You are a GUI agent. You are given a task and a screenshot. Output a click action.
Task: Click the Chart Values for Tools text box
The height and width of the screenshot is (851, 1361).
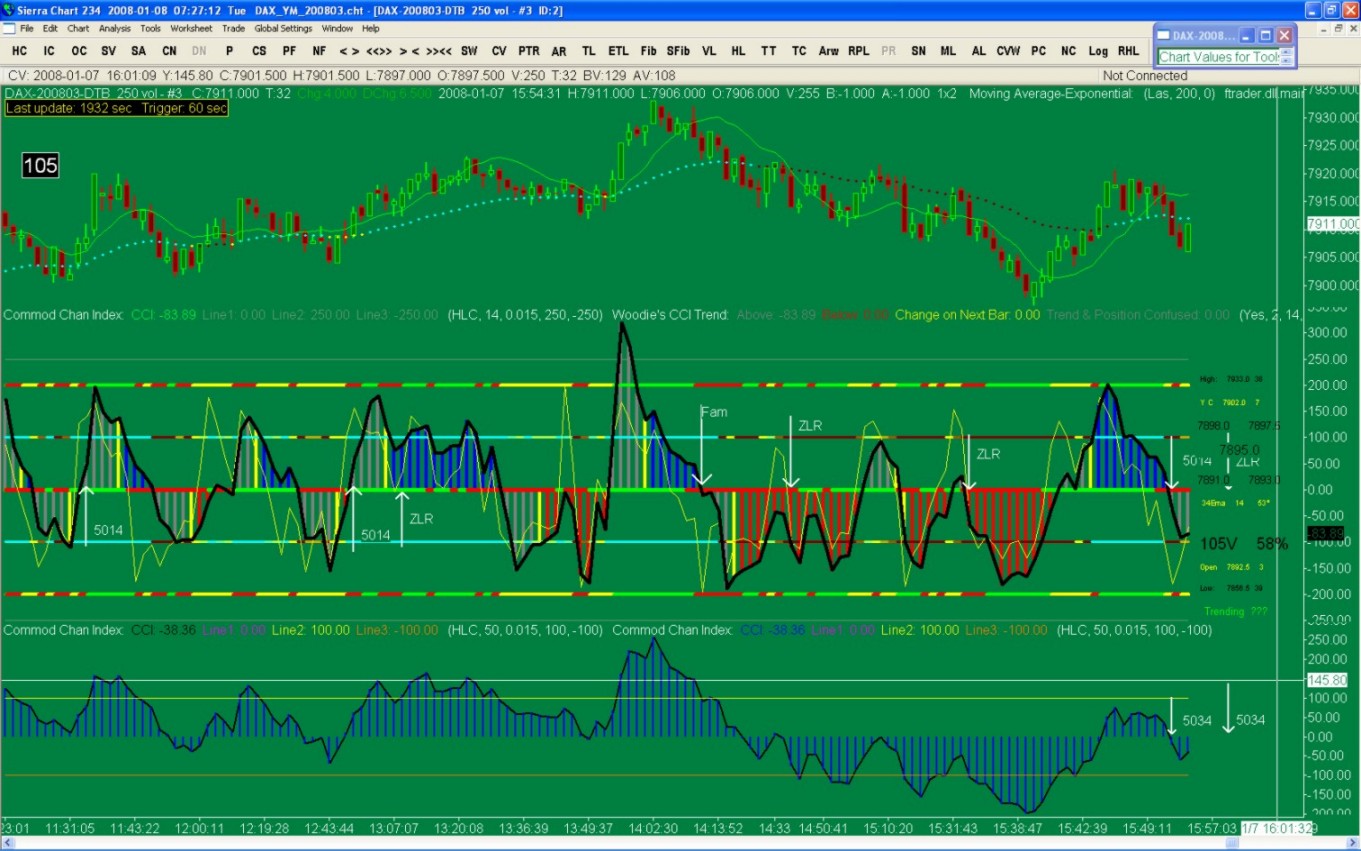[1220, 57]
